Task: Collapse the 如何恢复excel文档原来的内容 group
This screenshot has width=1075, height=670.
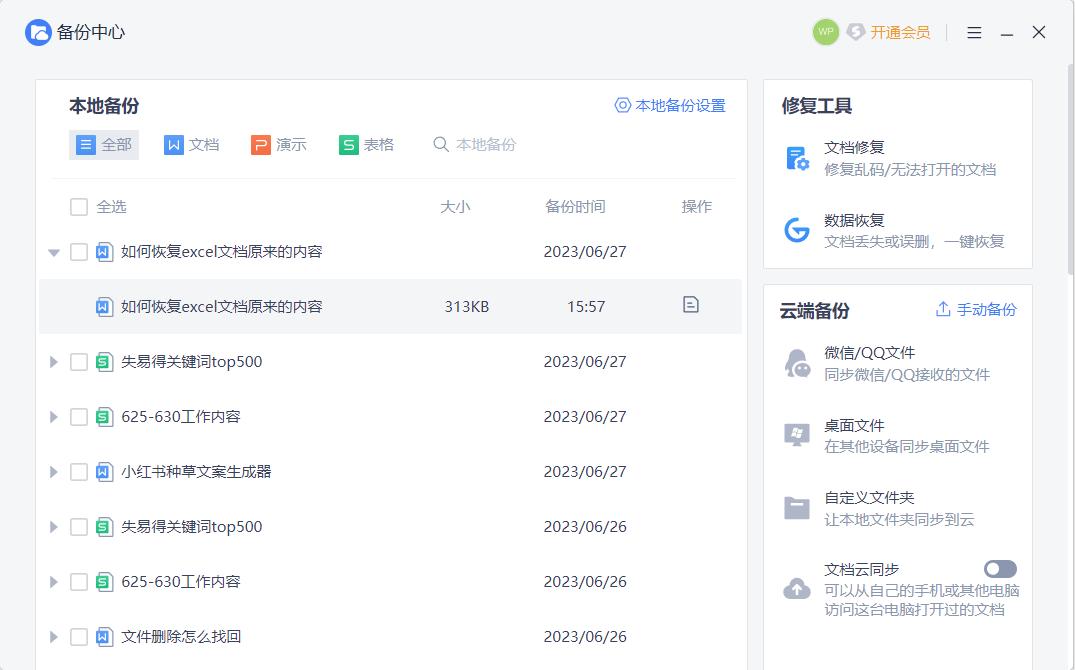Action: 53,252
